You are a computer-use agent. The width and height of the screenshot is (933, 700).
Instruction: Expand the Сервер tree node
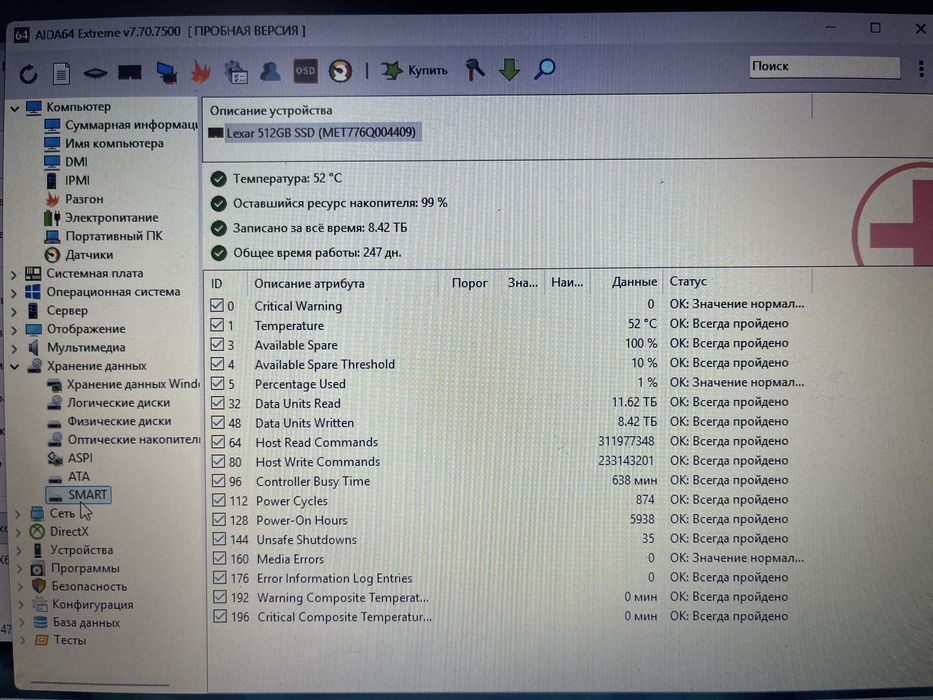pyautogui.click(x=14, y=311)
